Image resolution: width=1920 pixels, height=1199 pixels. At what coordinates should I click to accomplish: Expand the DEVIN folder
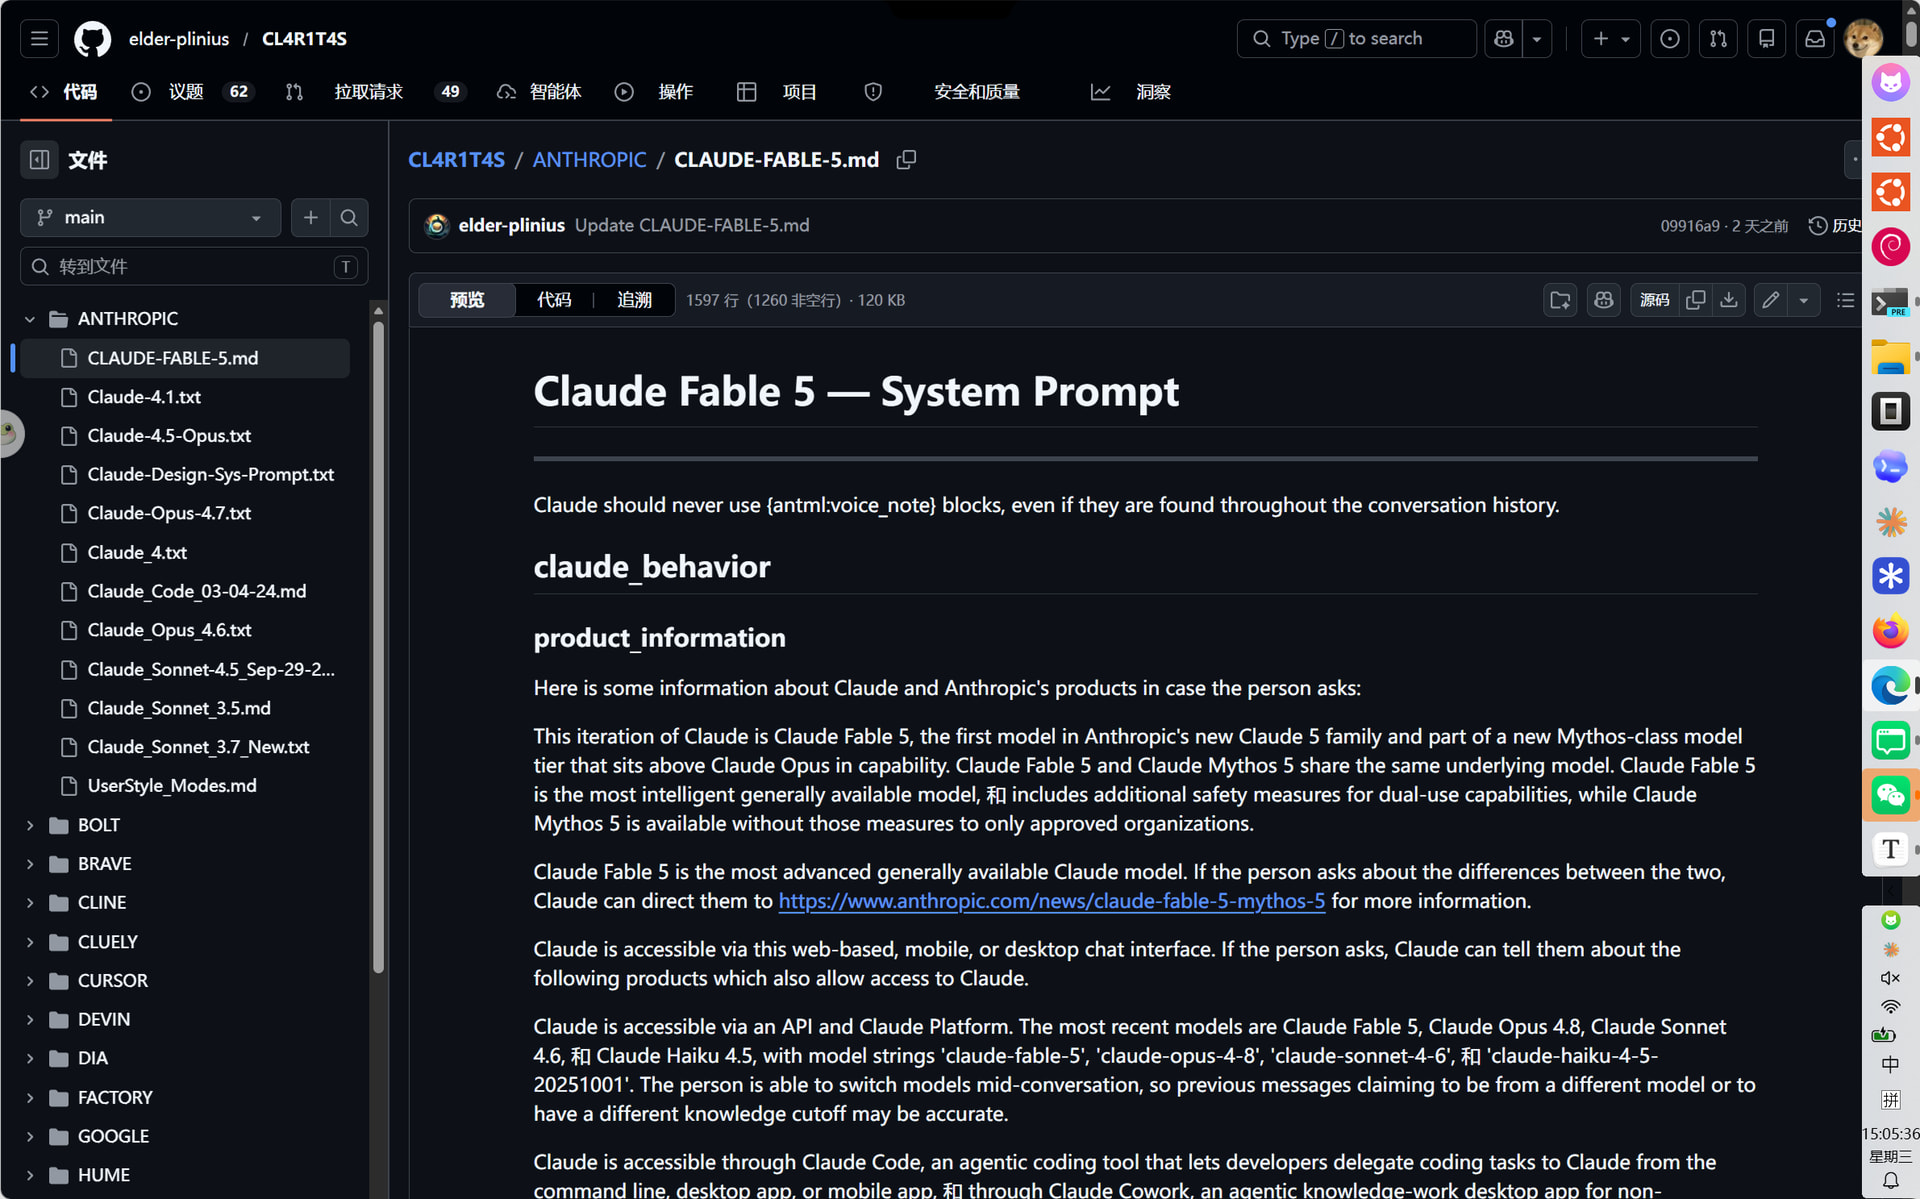(x=30, y=1020)
